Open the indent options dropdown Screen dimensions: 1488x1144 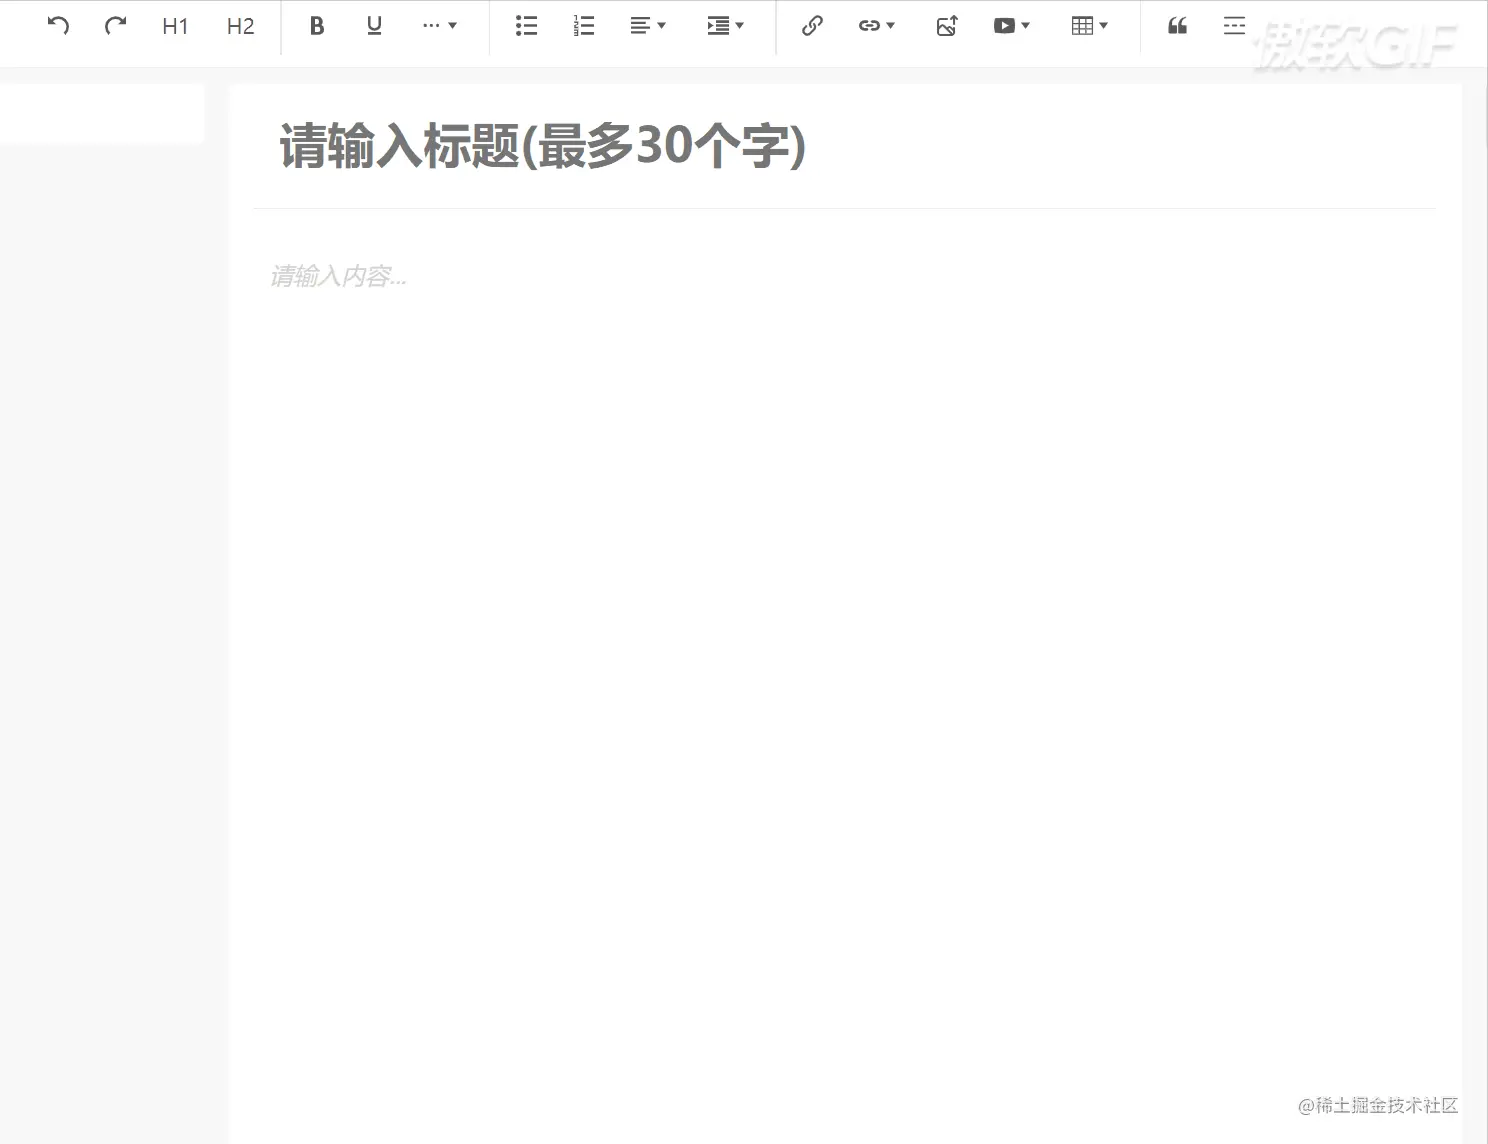(725, 26)
